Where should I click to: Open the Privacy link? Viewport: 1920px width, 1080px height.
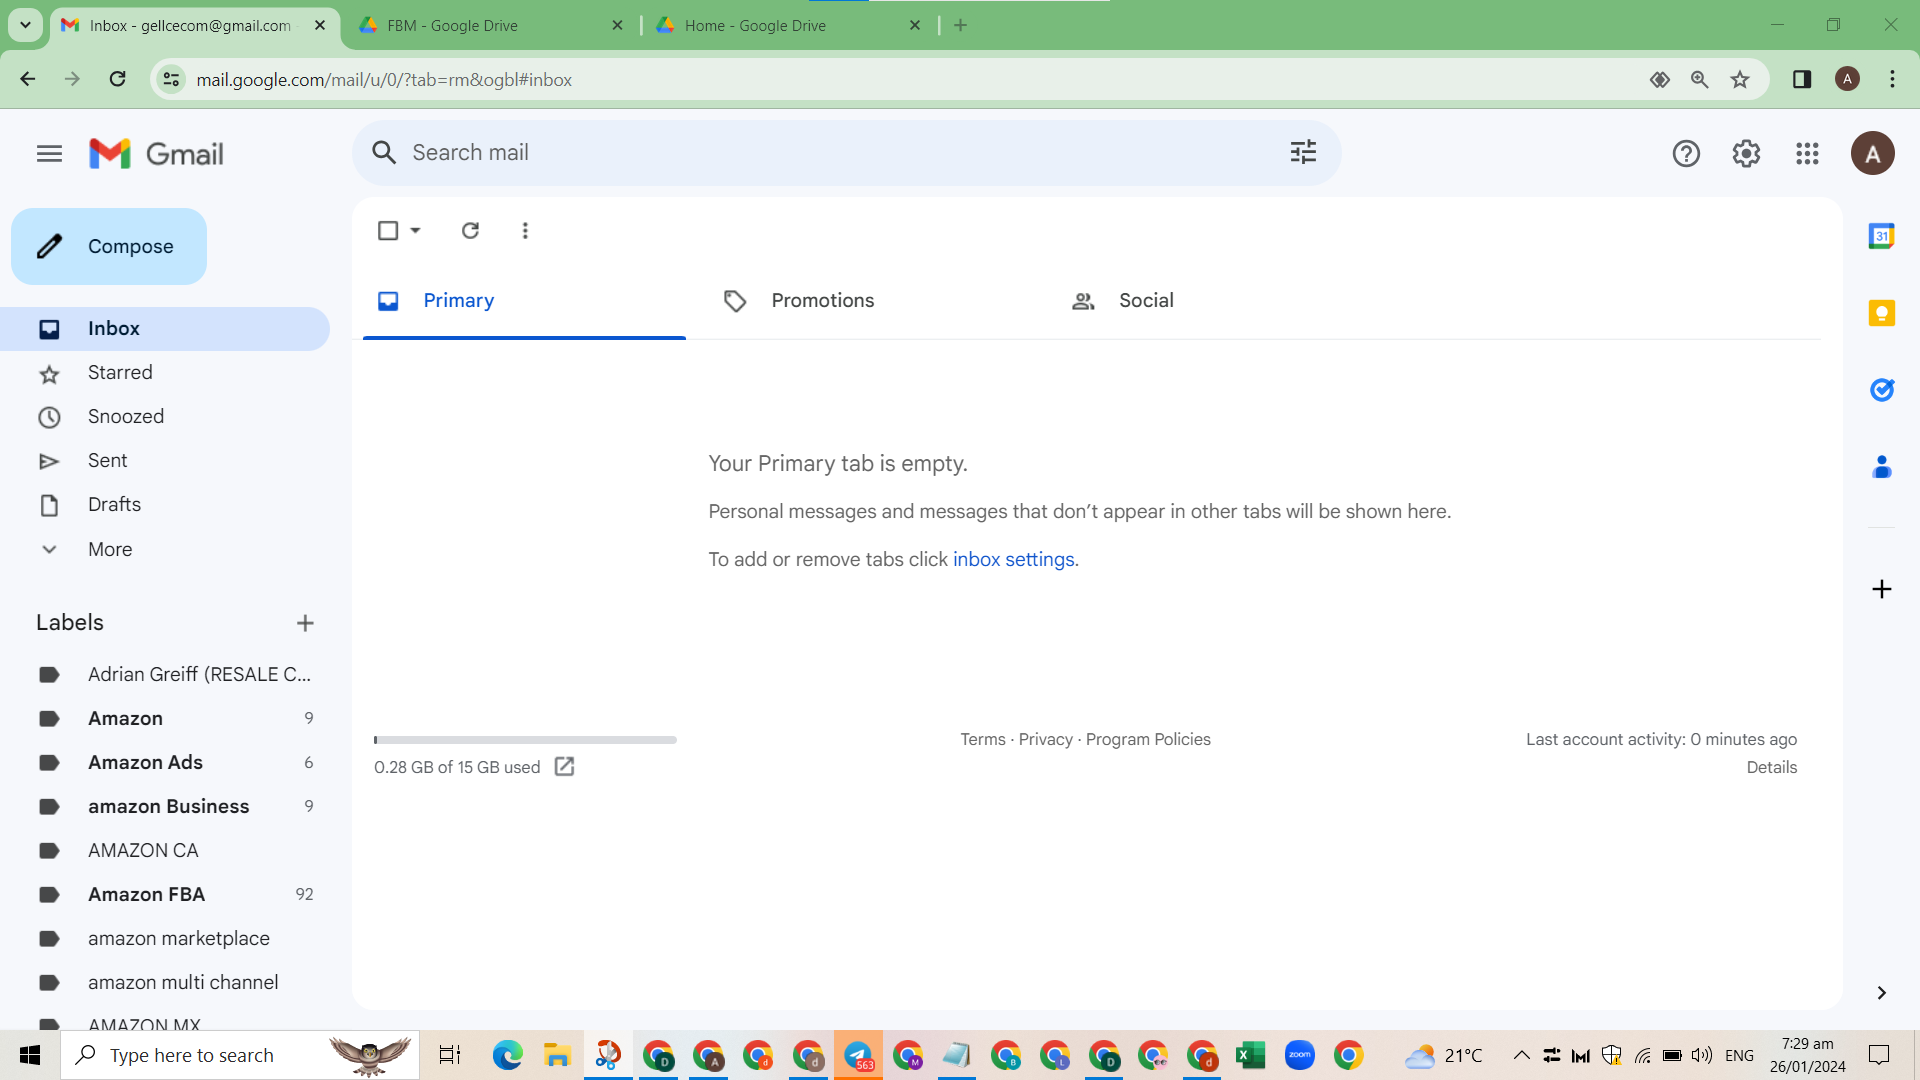tap(1045, 739)
